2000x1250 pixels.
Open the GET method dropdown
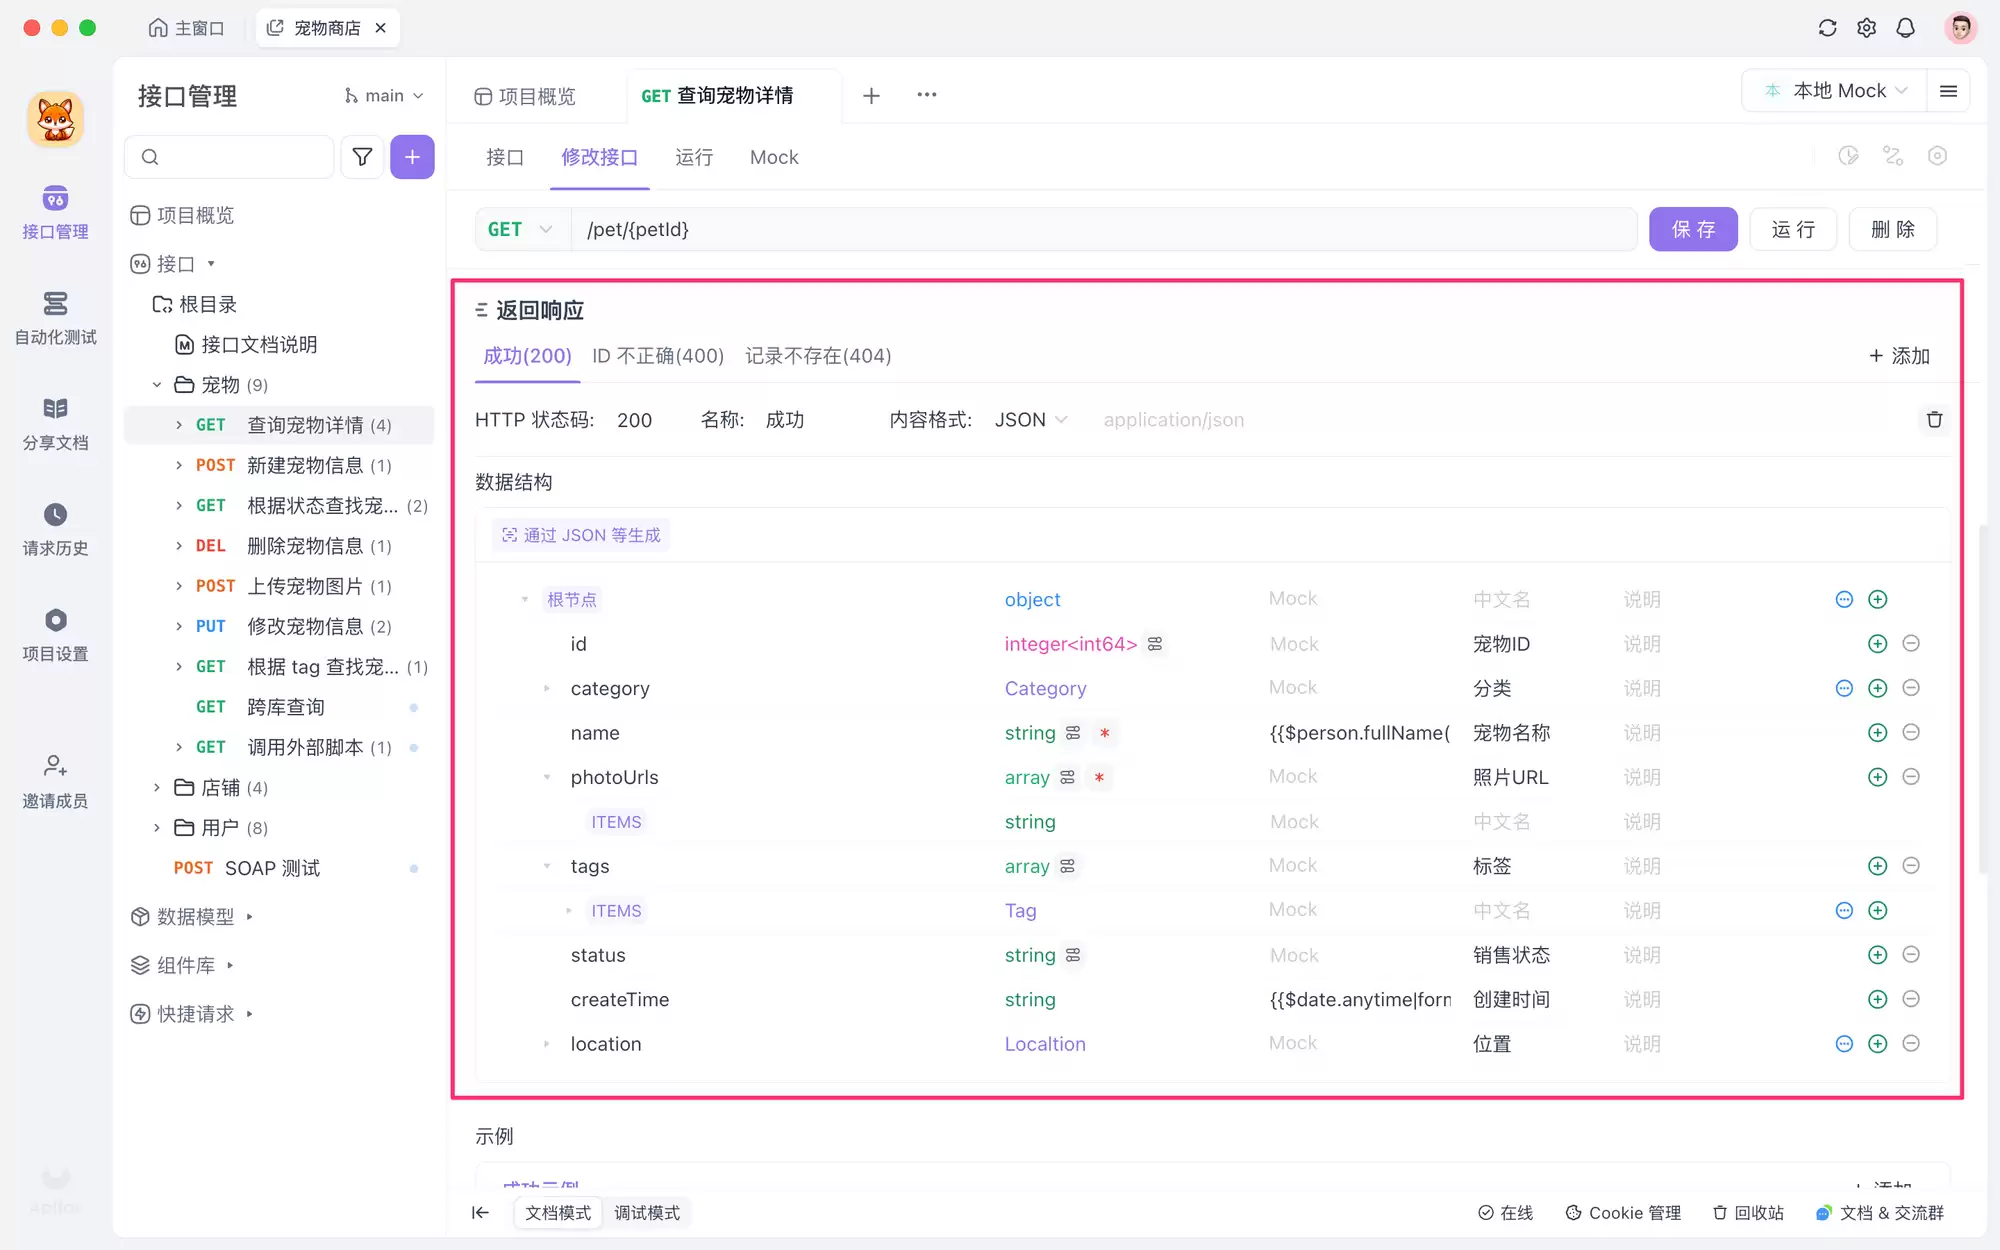tap(520, 230)
